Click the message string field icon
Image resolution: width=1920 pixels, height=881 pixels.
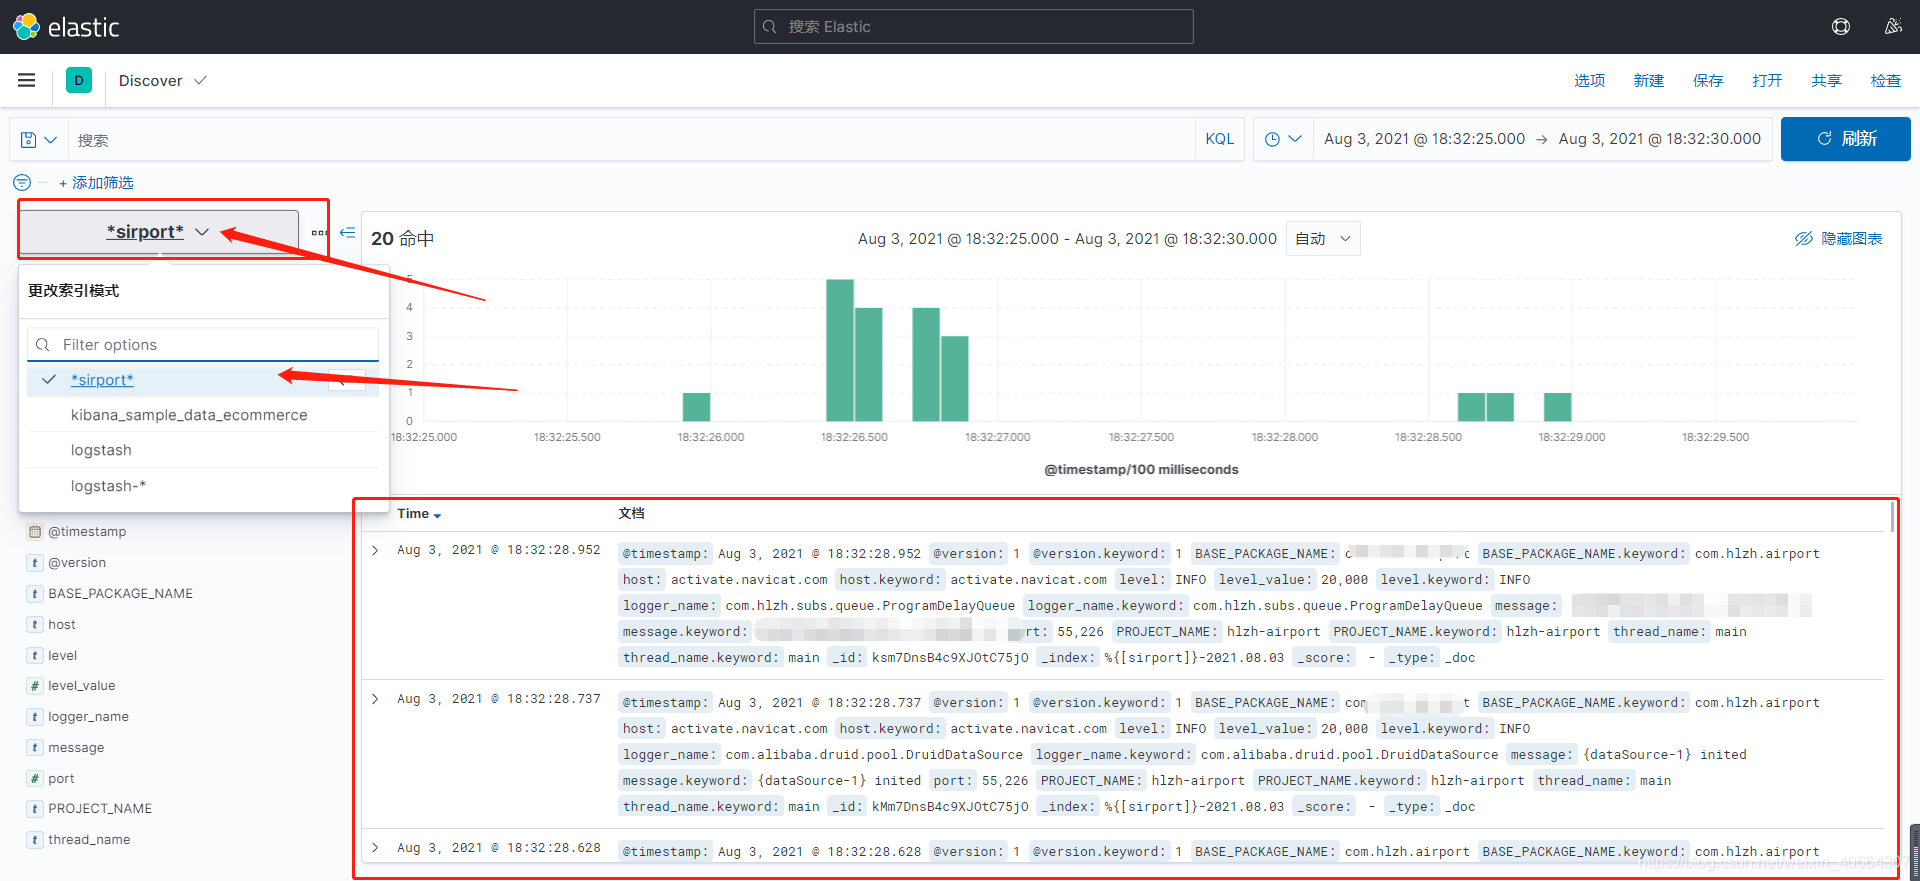coord(35,748)
